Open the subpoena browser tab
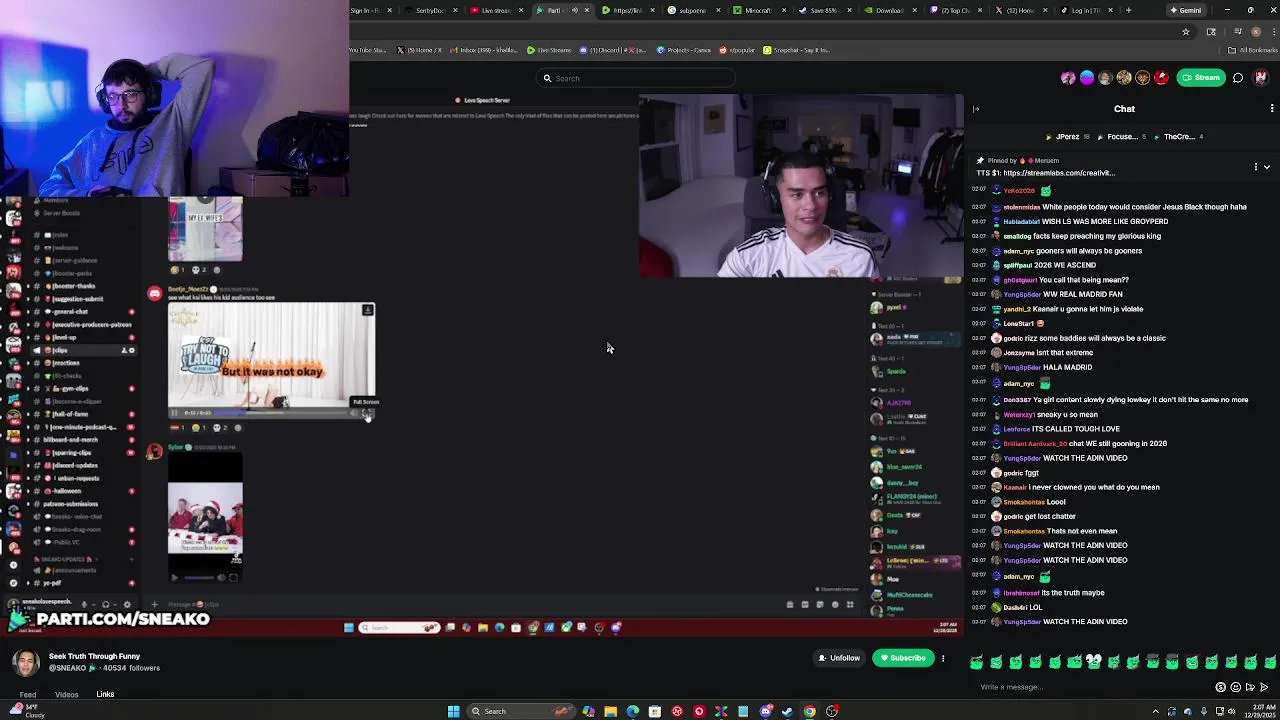 coord(693,10)
